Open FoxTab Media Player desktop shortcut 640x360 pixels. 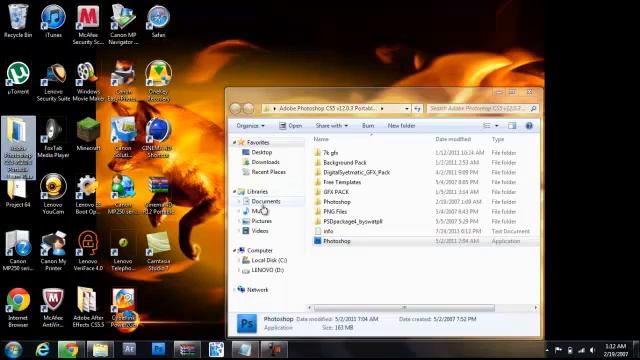click(x=53, y=137)
